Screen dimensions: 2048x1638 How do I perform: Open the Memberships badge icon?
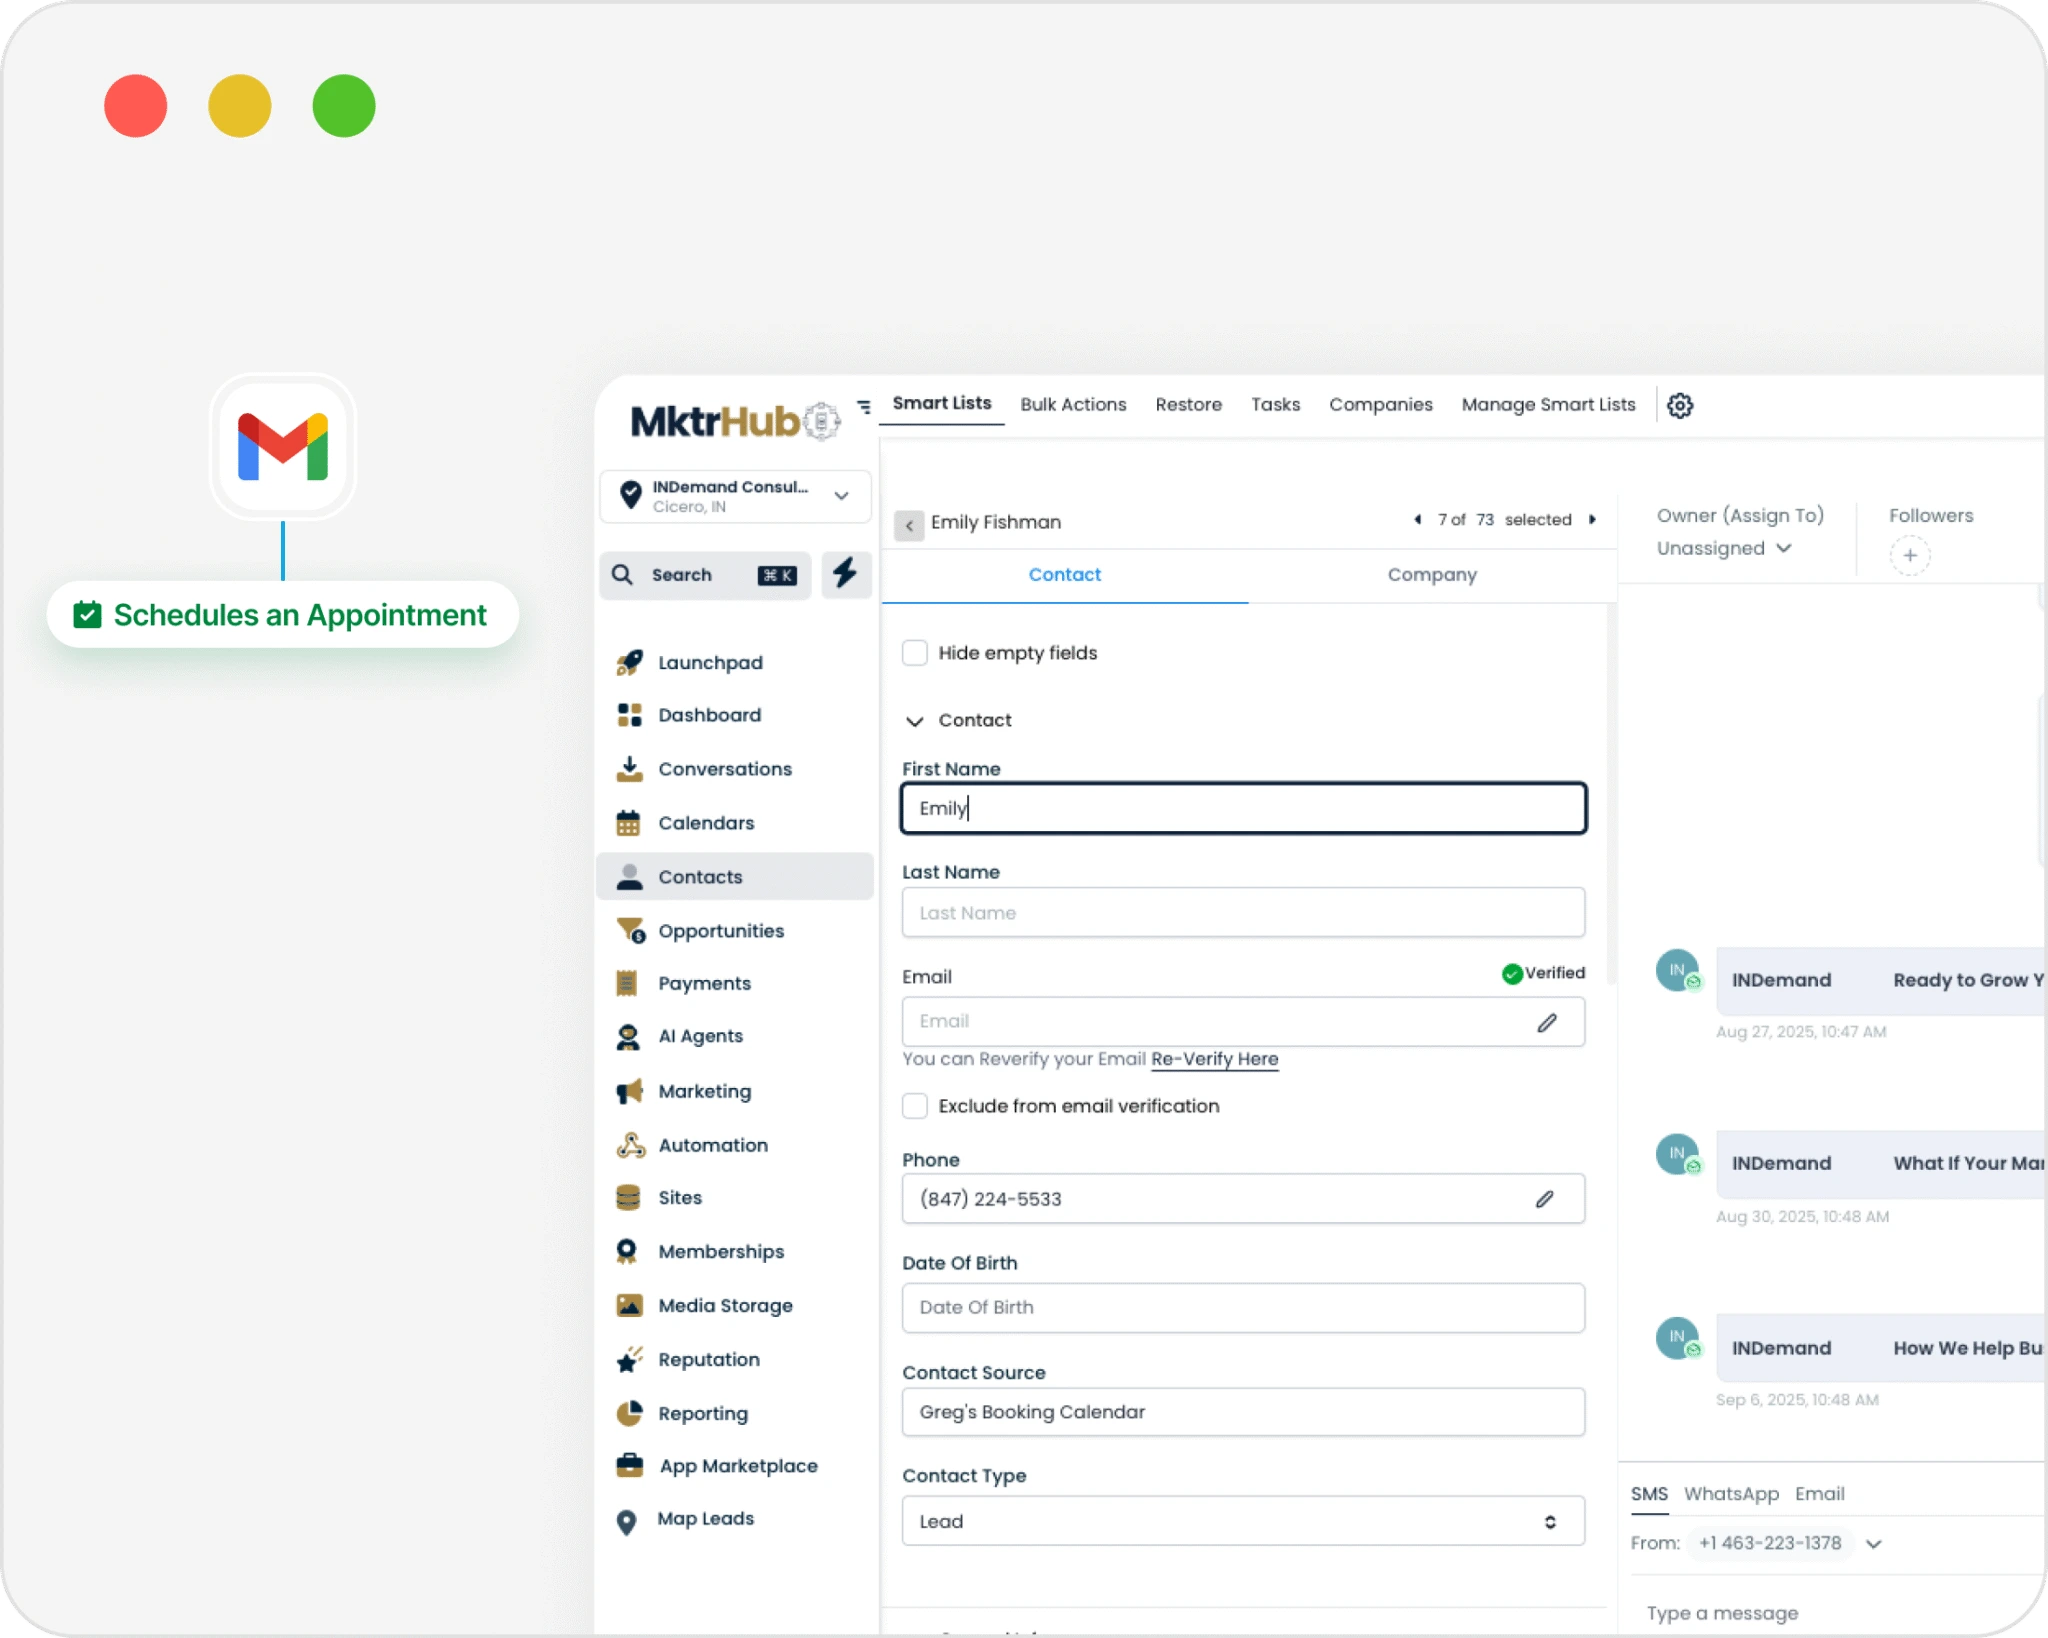[x=627, y=1251]
